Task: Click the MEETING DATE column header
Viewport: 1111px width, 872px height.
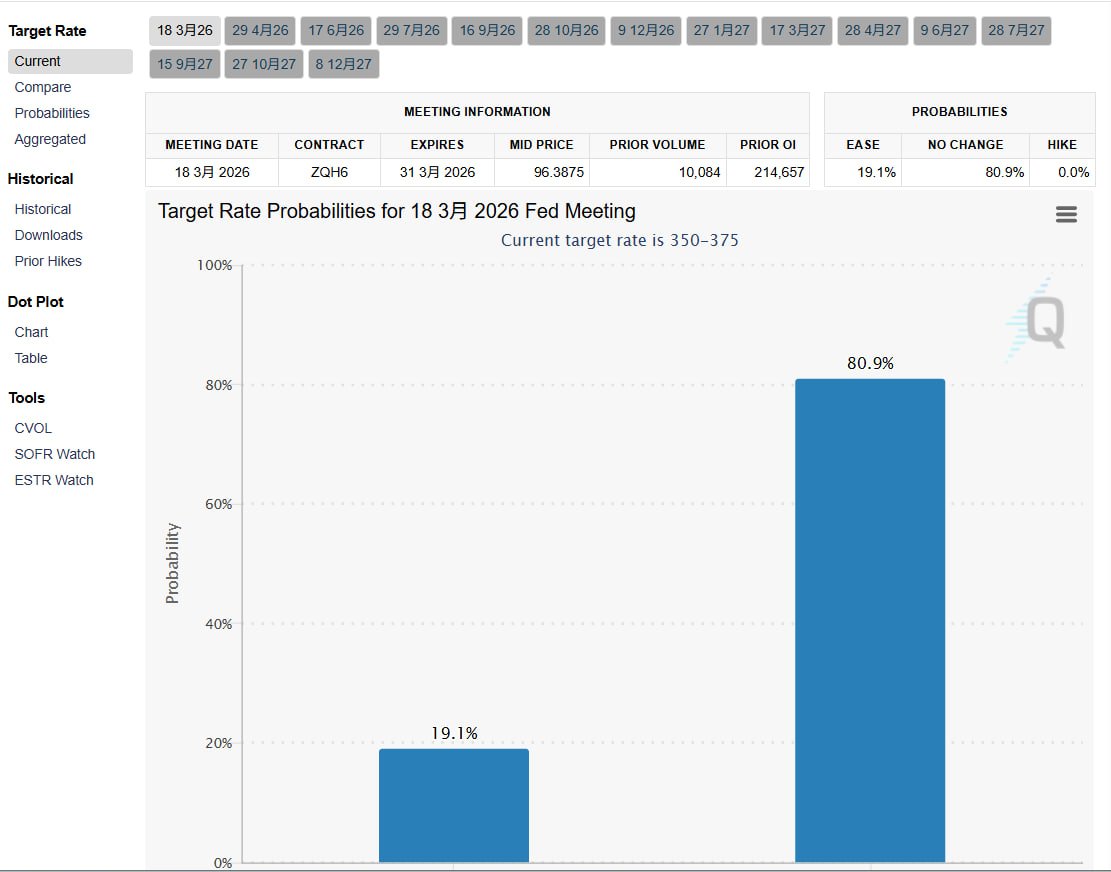Action: coord(212,145)
